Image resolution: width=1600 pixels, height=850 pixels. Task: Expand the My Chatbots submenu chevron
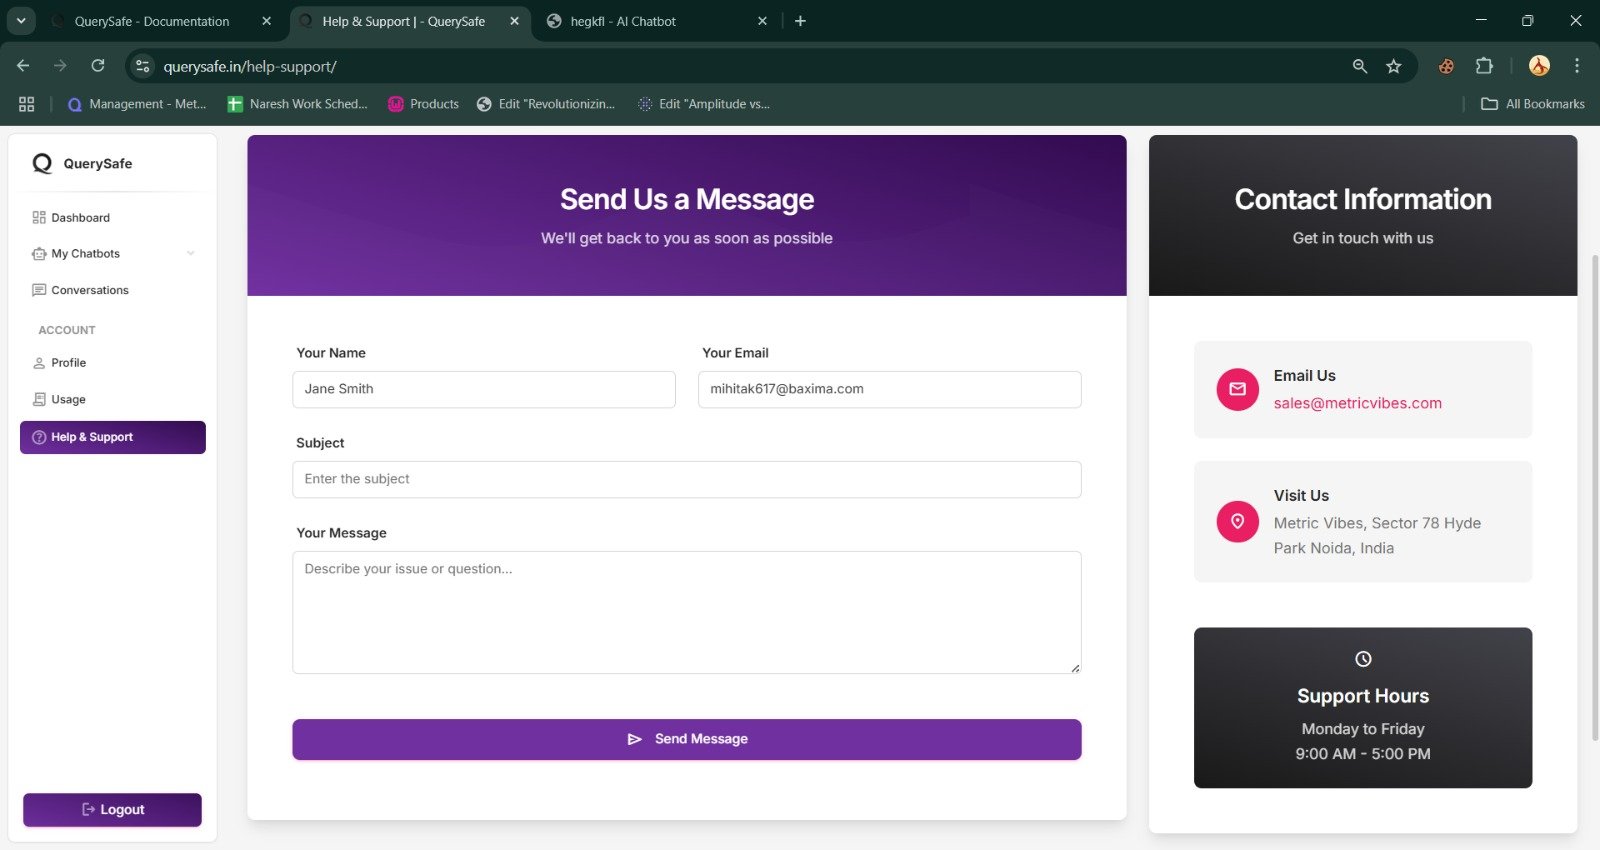pos(190,254)
